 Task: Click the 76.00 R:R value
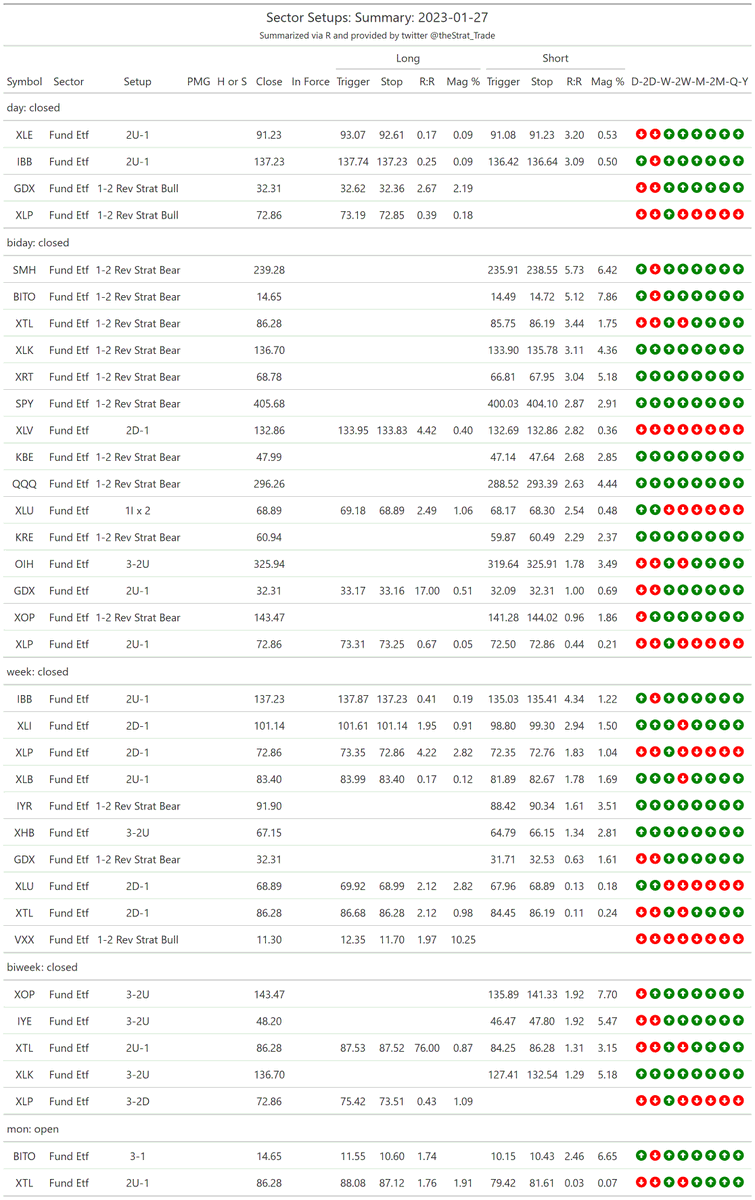tap(427, 1048)
